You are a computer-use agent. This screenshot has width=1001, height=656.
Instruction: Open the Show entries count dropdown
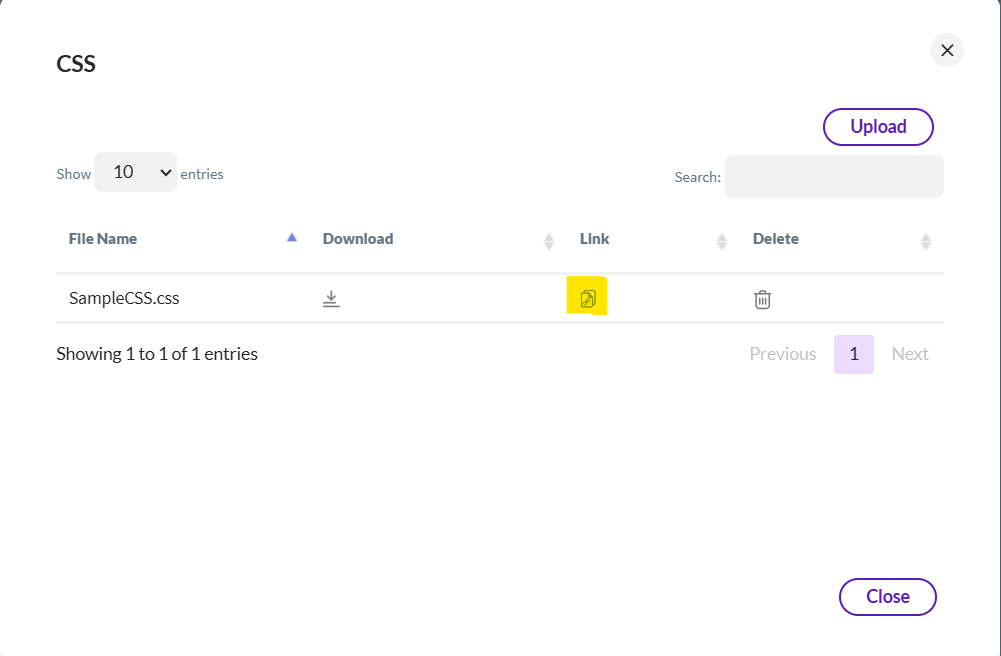pos(136,172)
